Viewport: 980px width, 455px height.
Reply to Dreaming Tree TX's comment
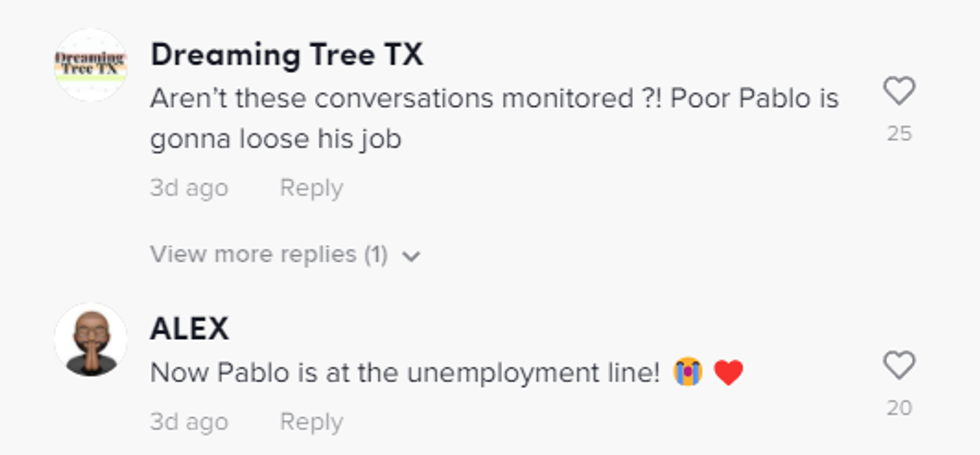coord(311,188)
